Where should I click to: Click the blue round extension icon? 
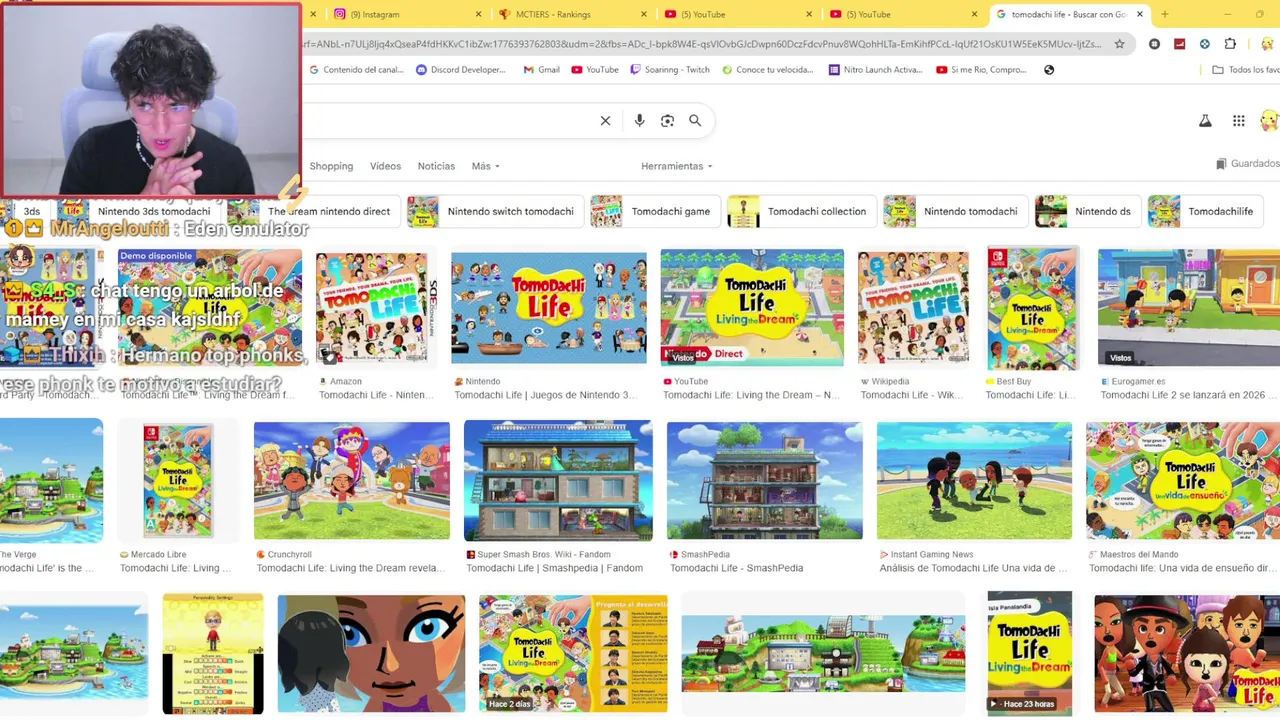pyautogui.click(x=1205, y=44)
